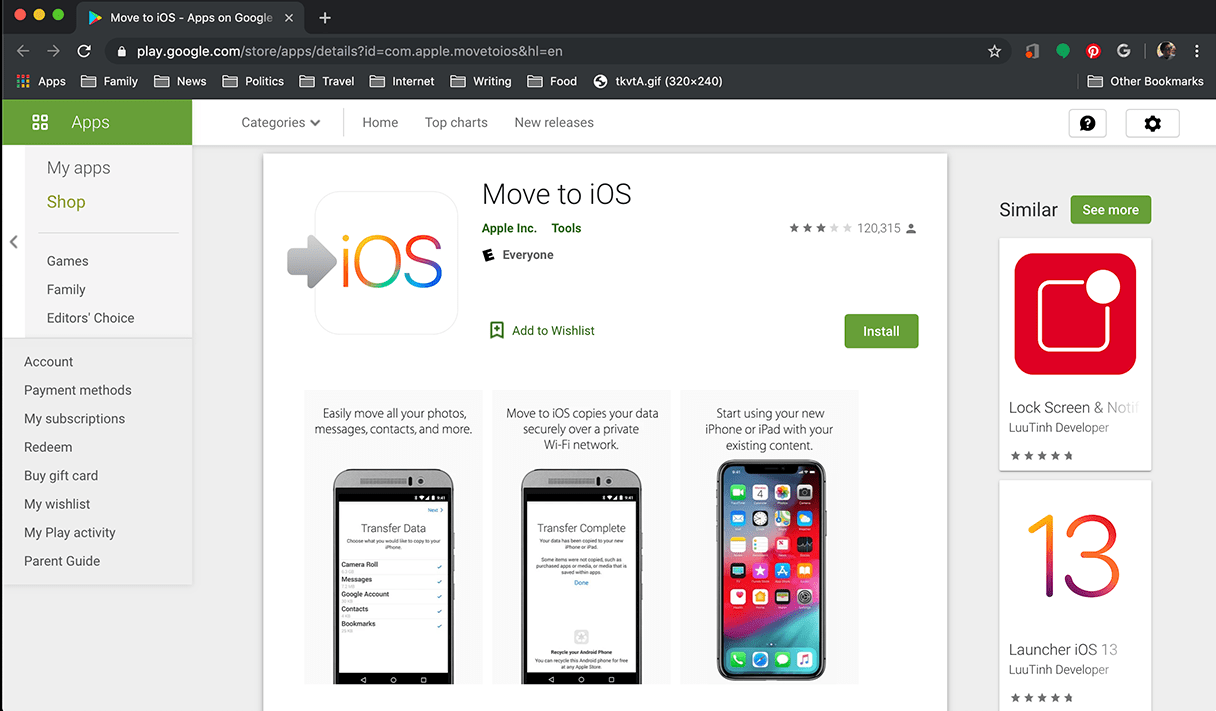Reload the page with refresh icon
Screen dimensions: 1216x711
pyautogui.click(x=84, y=51)
